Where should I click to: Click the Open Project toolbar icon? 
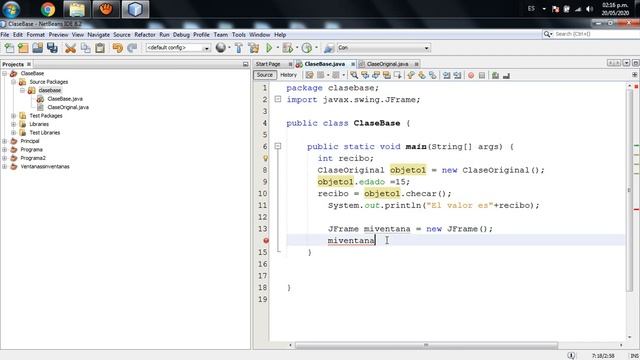tap(38, 48)
